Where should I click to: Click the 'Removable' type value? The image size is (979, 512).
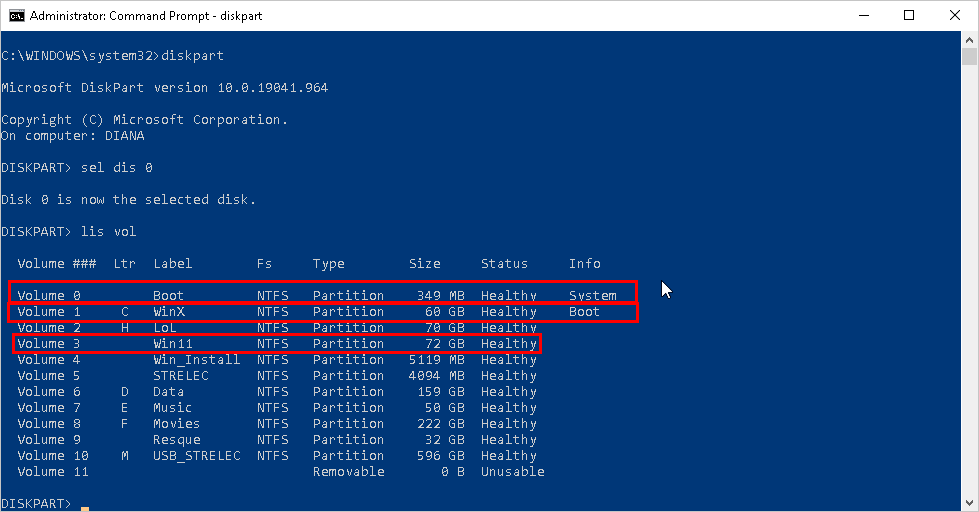point(348,472)
